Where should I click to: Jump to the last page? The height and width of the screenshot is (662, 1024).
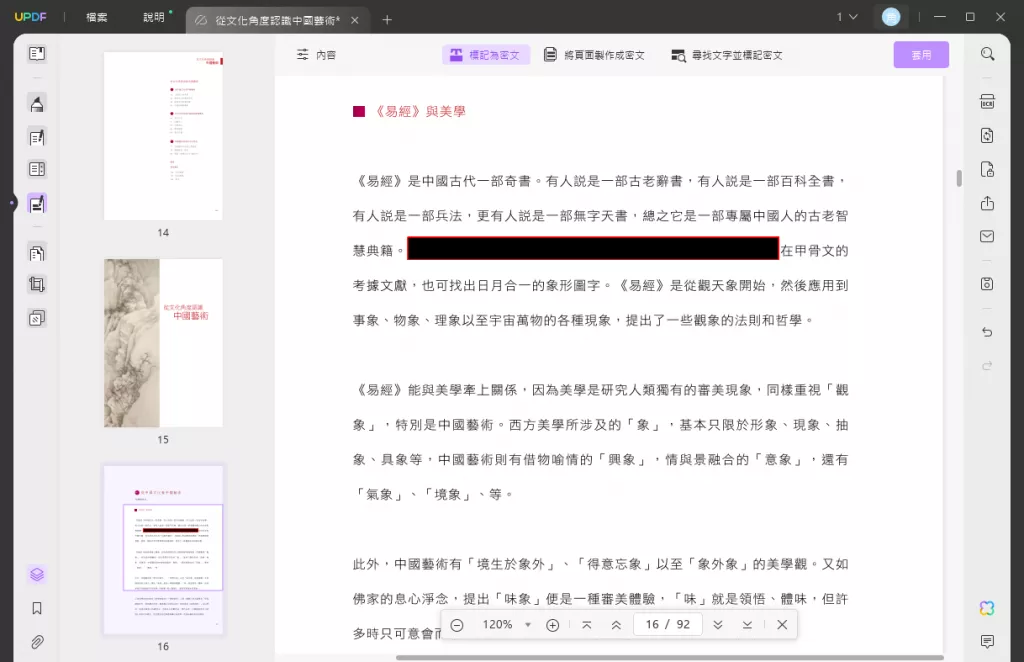click(x=747, y=625)
